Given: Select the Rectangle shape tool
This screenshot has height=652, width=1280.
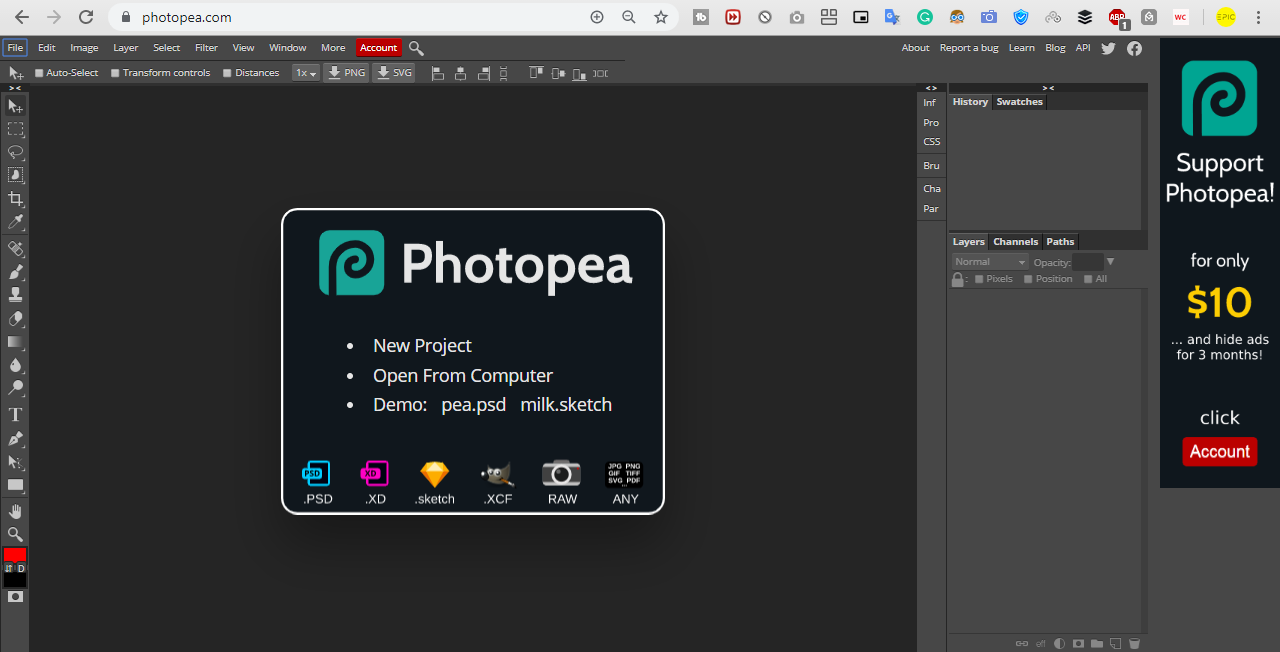Looking at the screenshot, I should (15, 485).
